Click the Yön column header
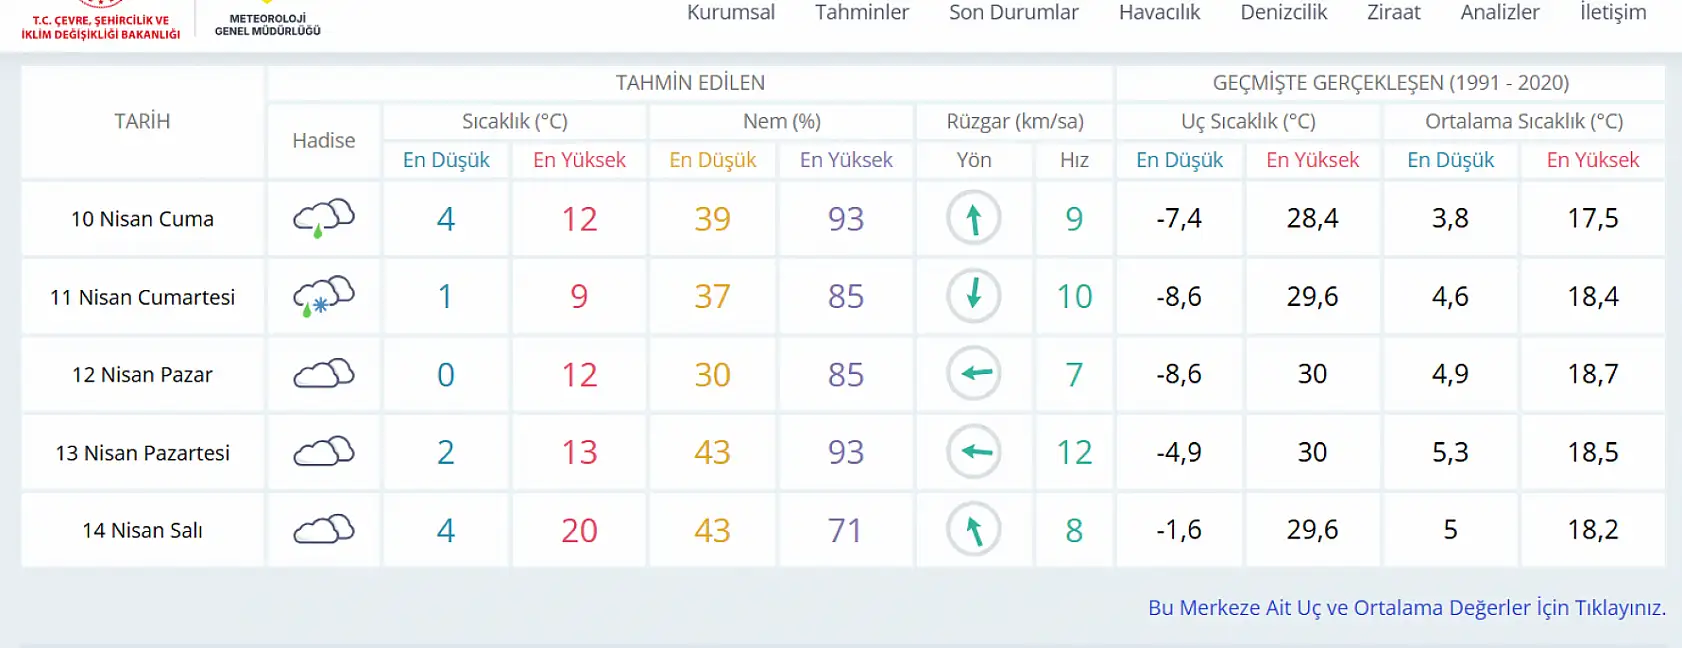Screen dimensions: 1682x648 (974, 160)
